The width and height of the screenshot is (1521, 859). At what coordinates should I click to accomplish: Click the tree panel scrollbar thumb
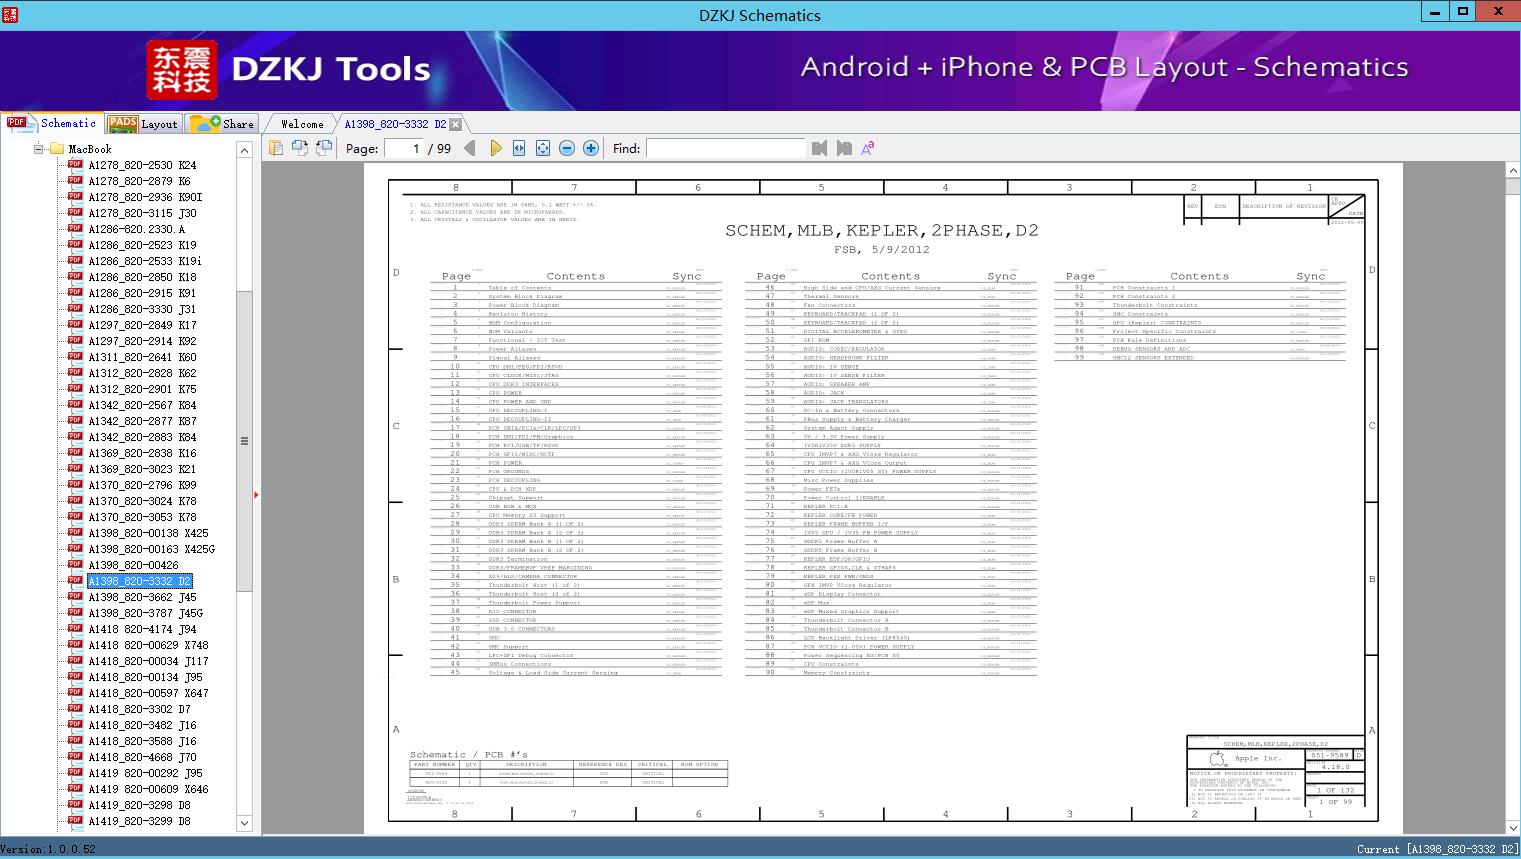click(244, 440)
